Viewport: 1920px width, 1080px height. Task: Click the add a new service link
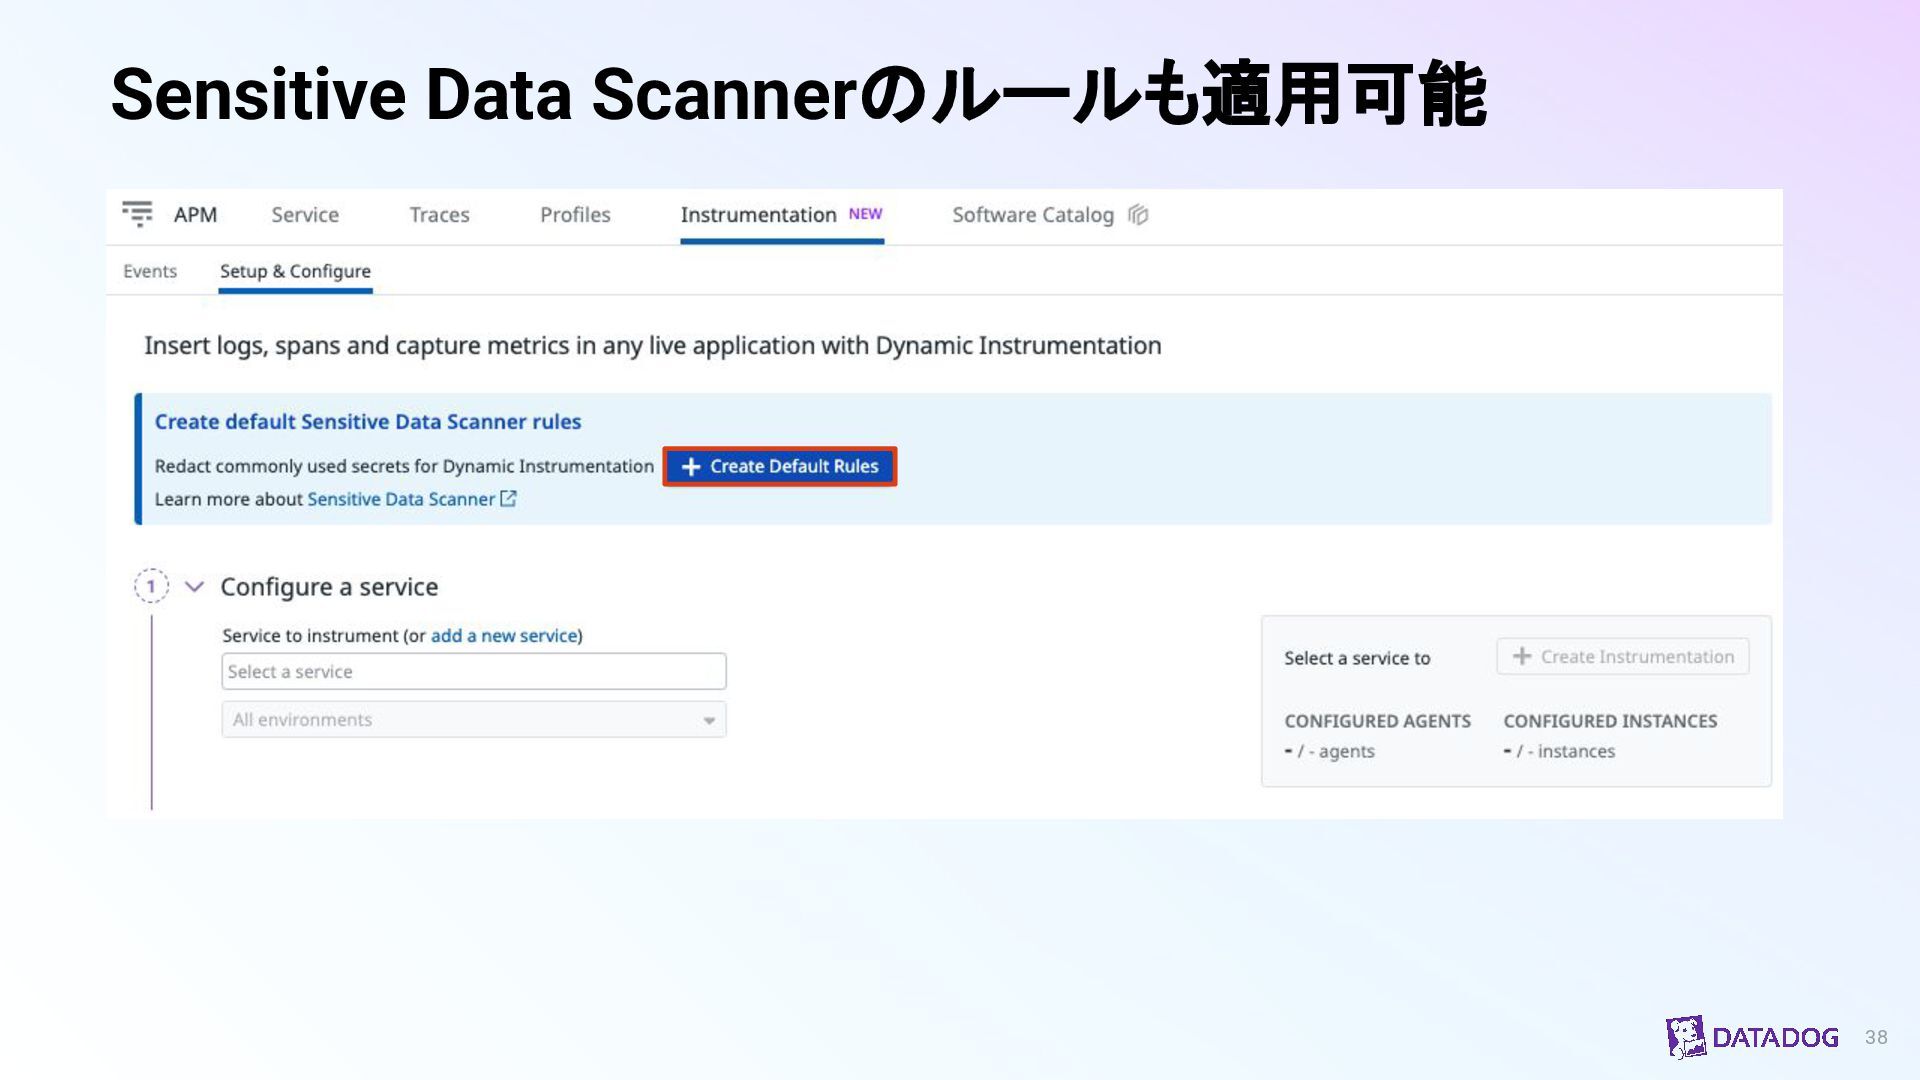pos(504,636)
